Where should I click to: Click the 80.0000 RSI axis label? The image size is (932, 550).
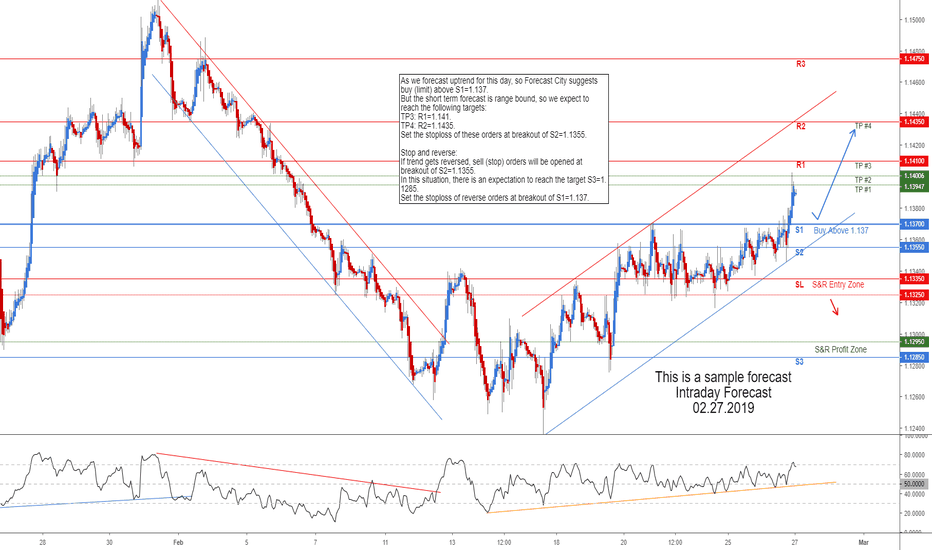pos(914,455)
